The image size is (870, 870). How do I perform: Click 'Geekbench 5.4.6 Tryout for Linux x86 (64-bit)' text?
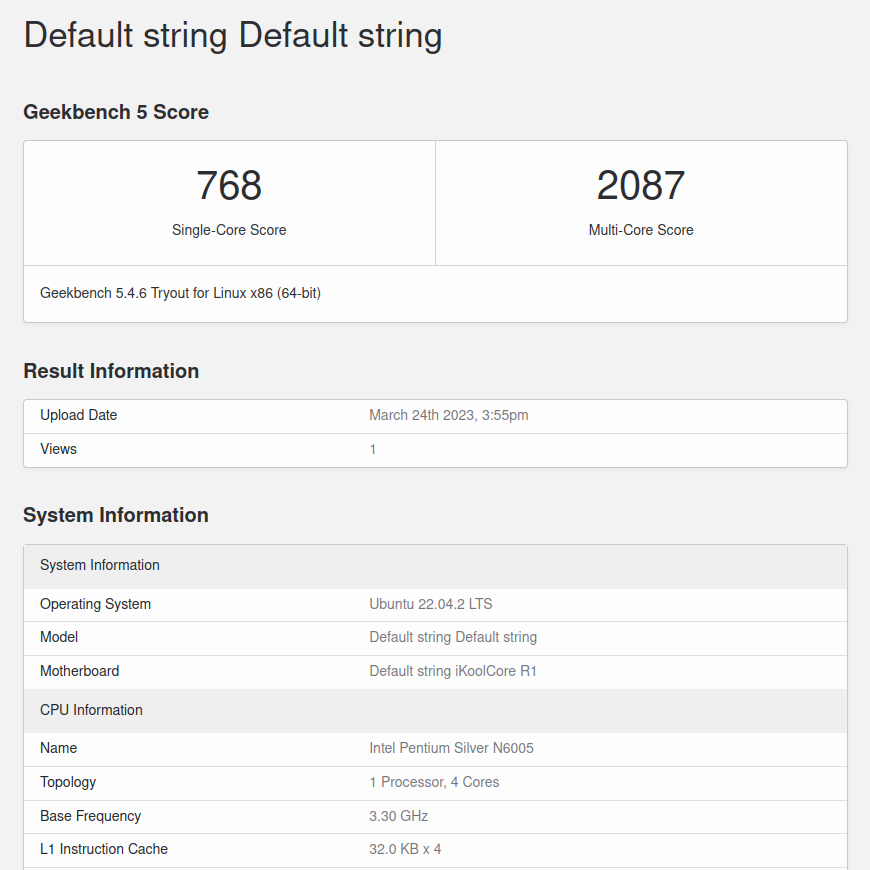coord(180,293)
